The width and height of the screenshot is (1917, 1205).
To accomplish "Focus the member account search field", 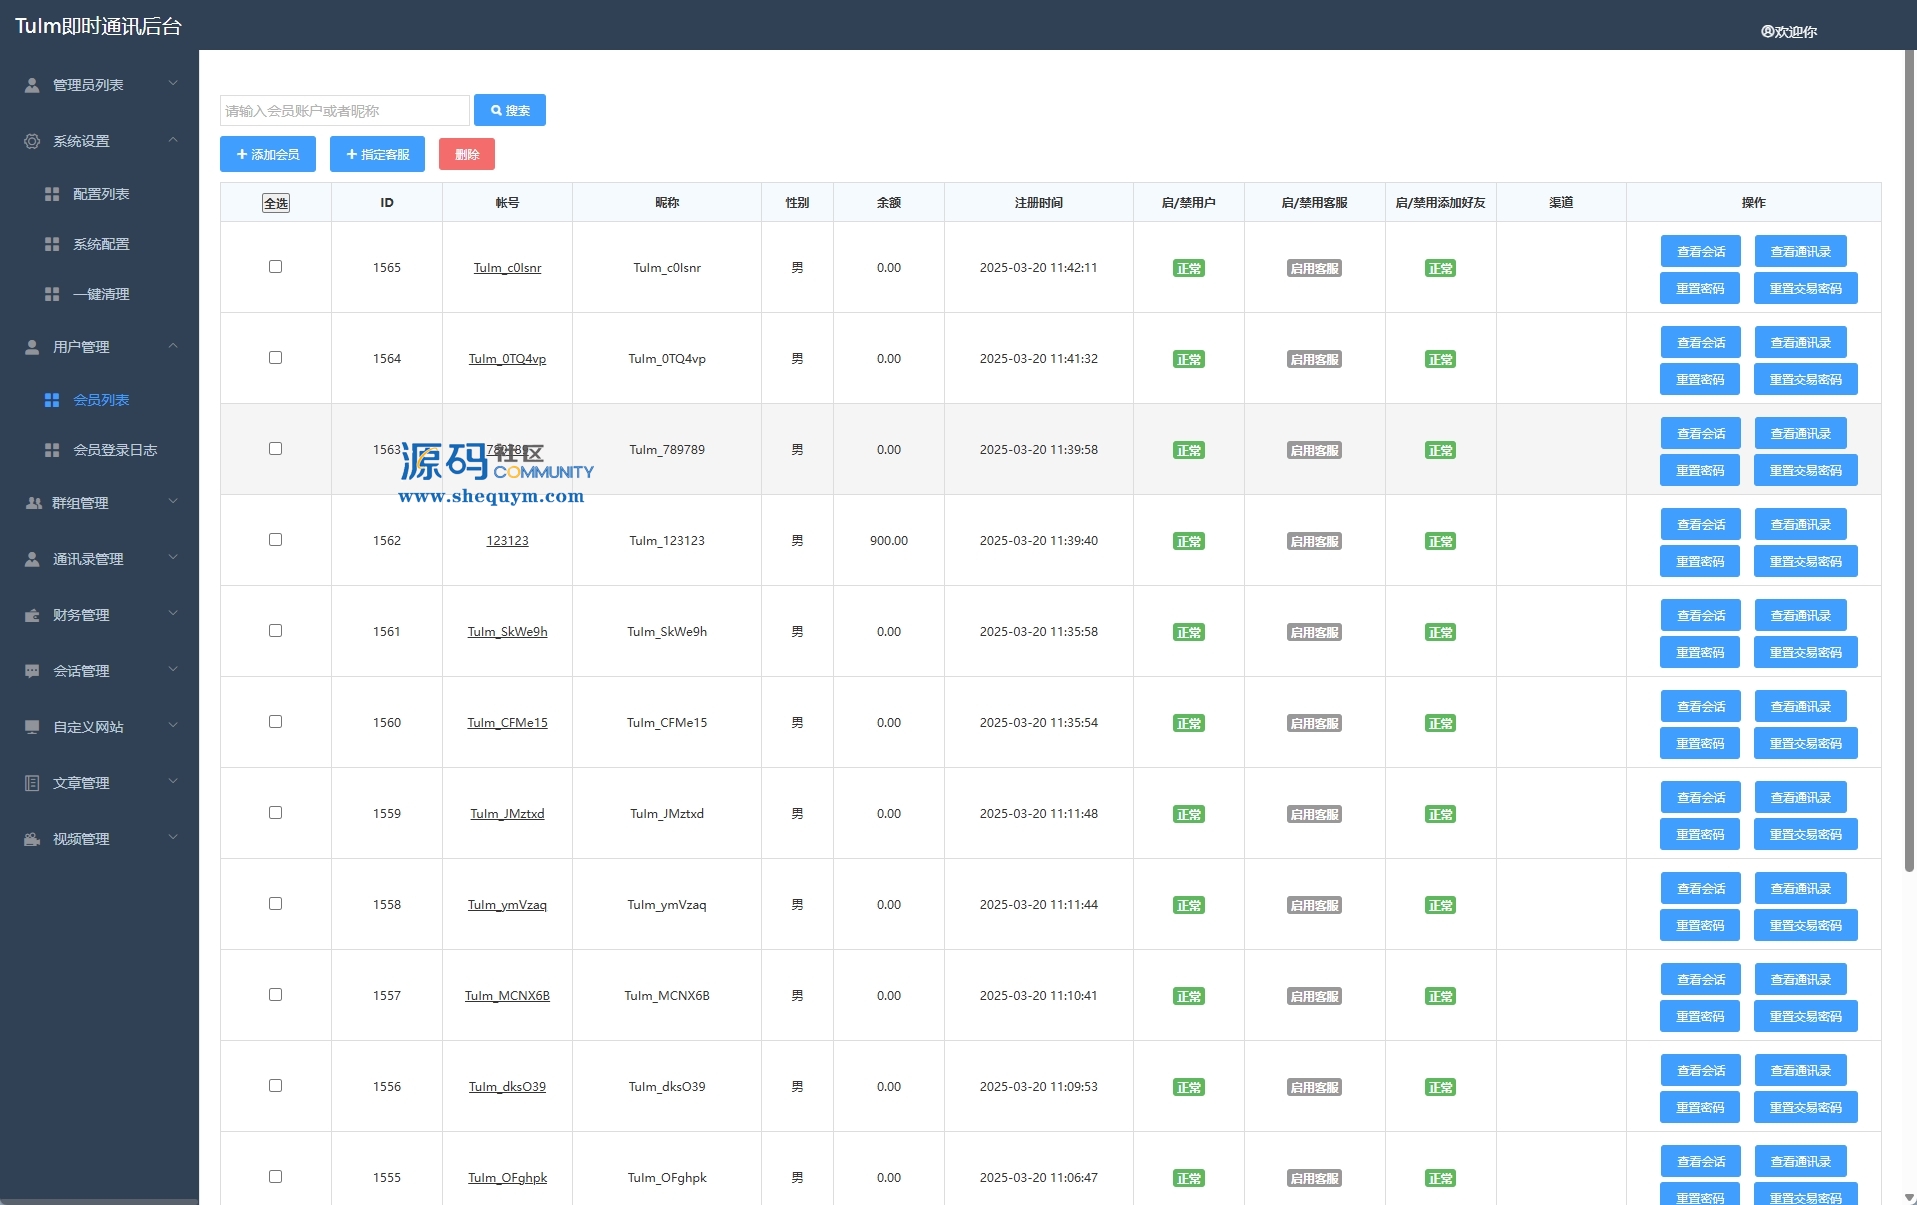I will point(344,110).
